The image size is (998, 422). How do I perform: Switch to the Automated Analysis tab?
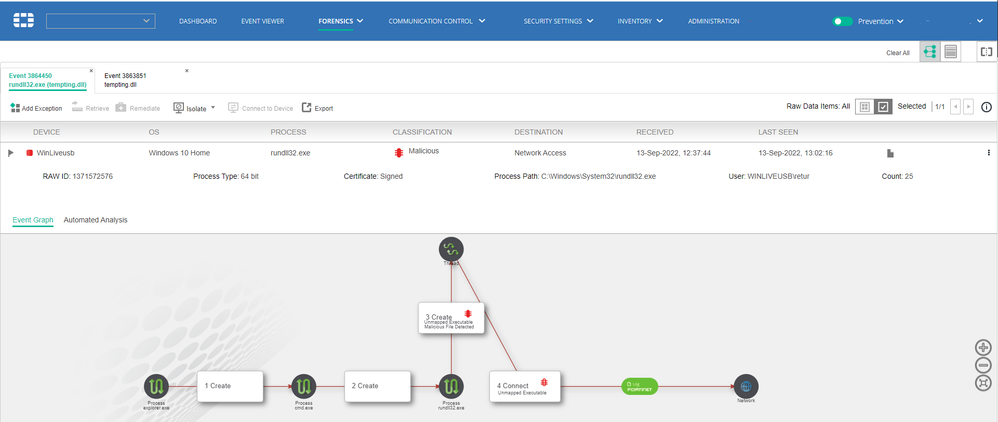click(x=95, y=220)
